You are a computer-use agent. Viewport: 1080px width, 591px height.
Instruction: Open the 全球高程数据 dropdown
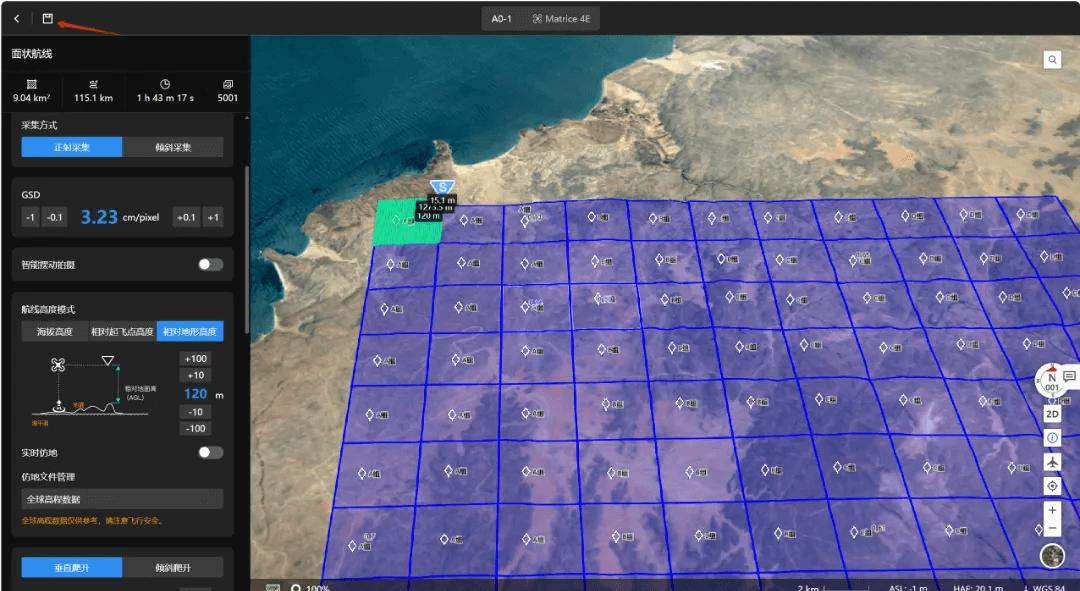122,499
